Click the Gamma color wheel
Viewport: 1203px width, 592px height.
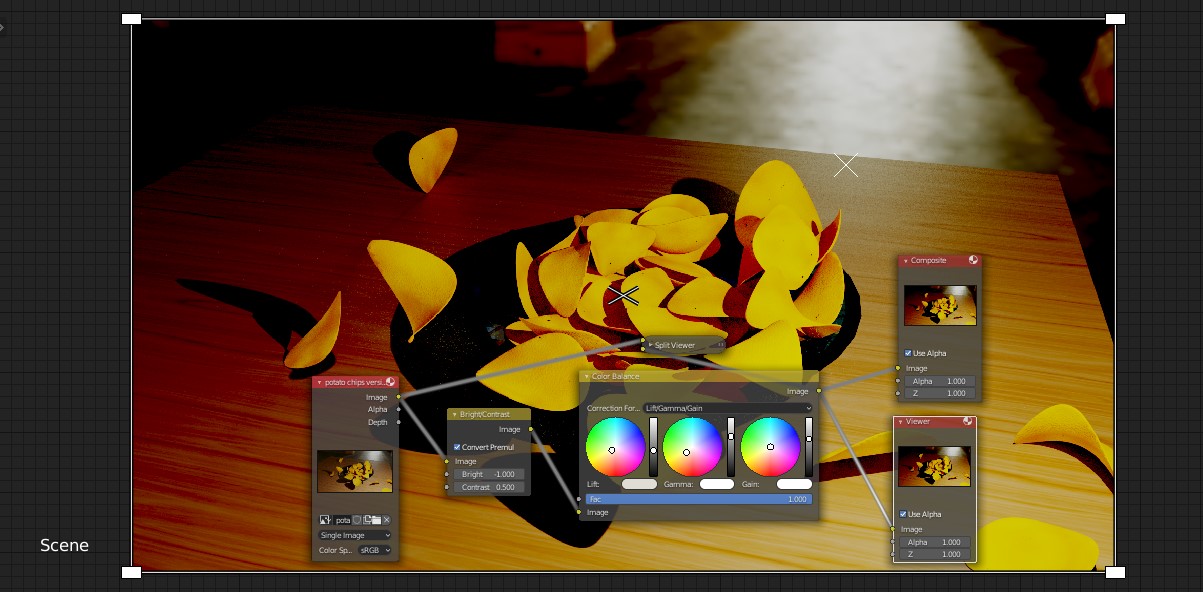pos(692,446)
